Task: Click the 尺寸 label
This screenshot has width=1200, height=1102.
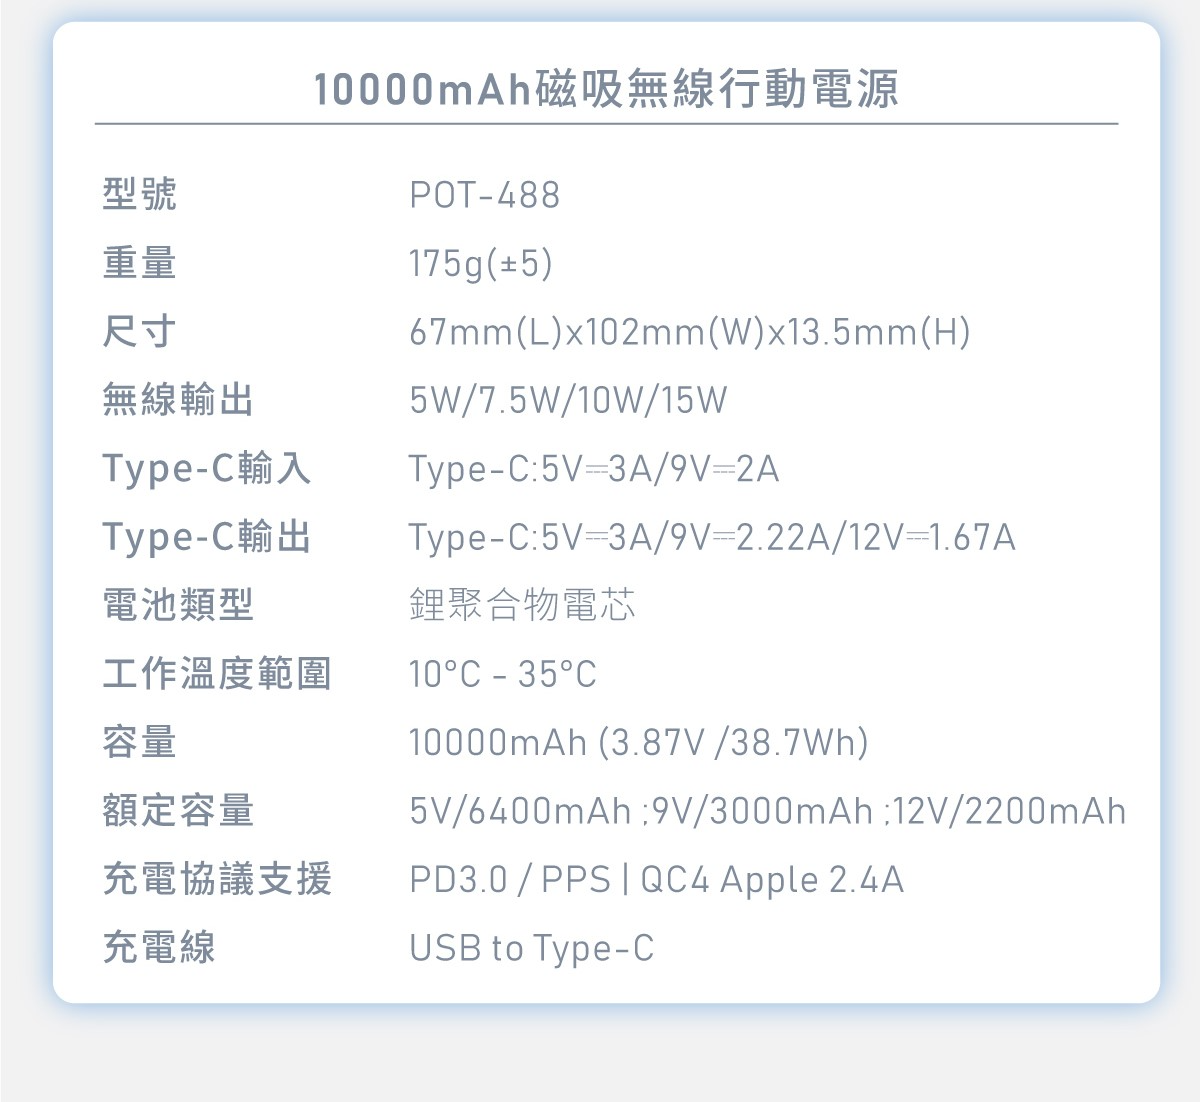Action: click(140, 331)
